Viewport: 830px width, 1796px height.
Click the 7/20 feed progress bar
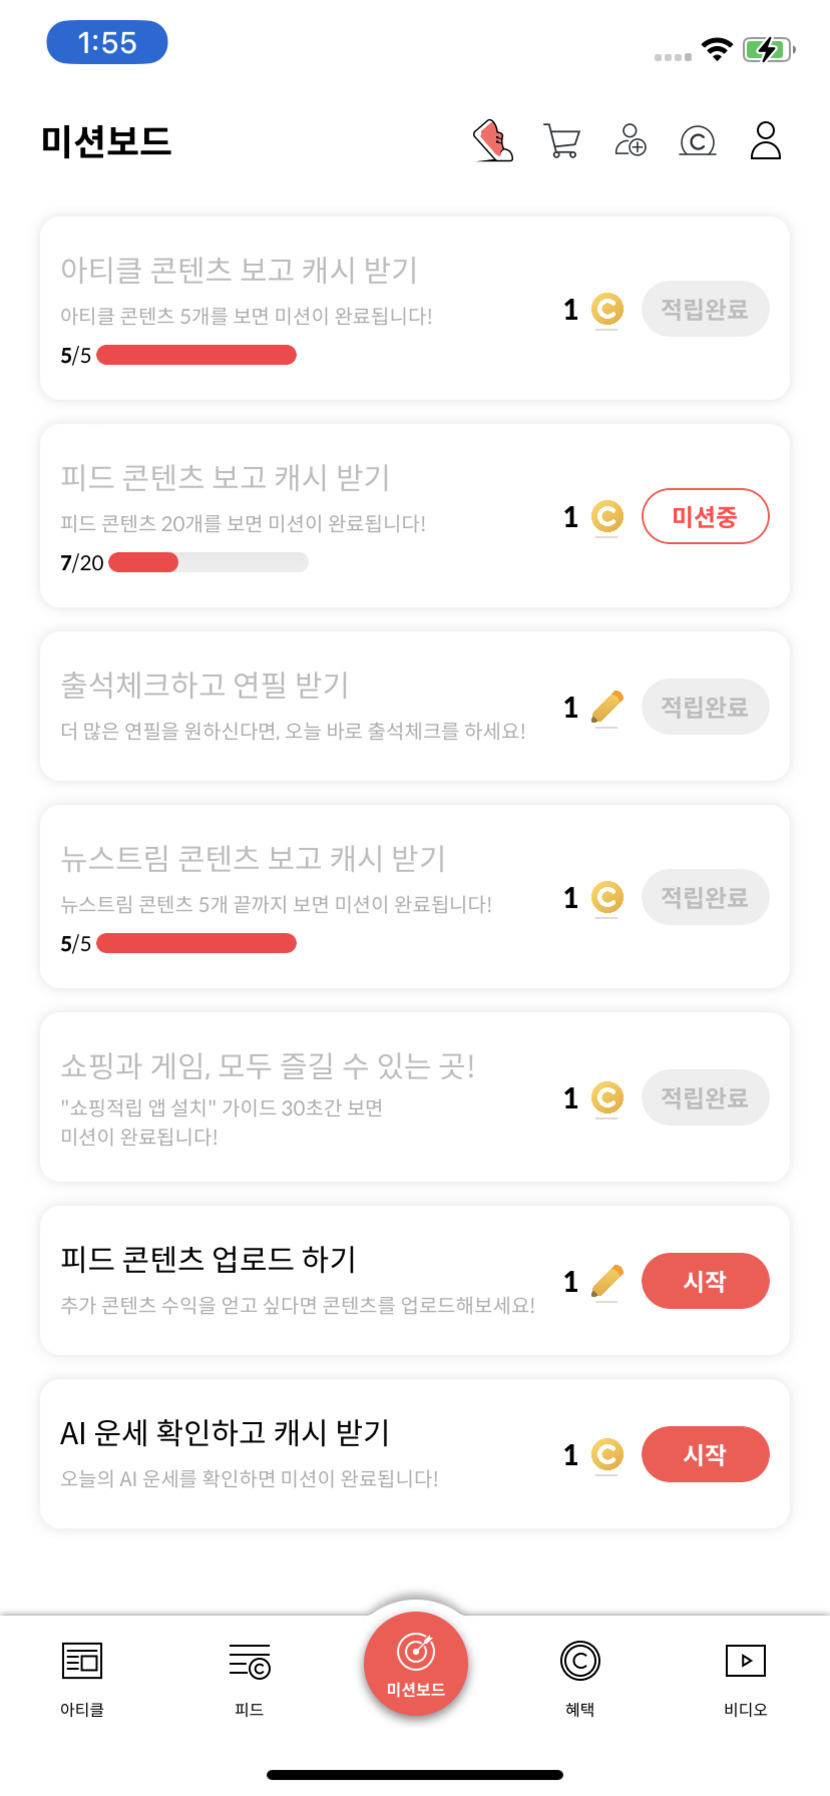(208, 563)
